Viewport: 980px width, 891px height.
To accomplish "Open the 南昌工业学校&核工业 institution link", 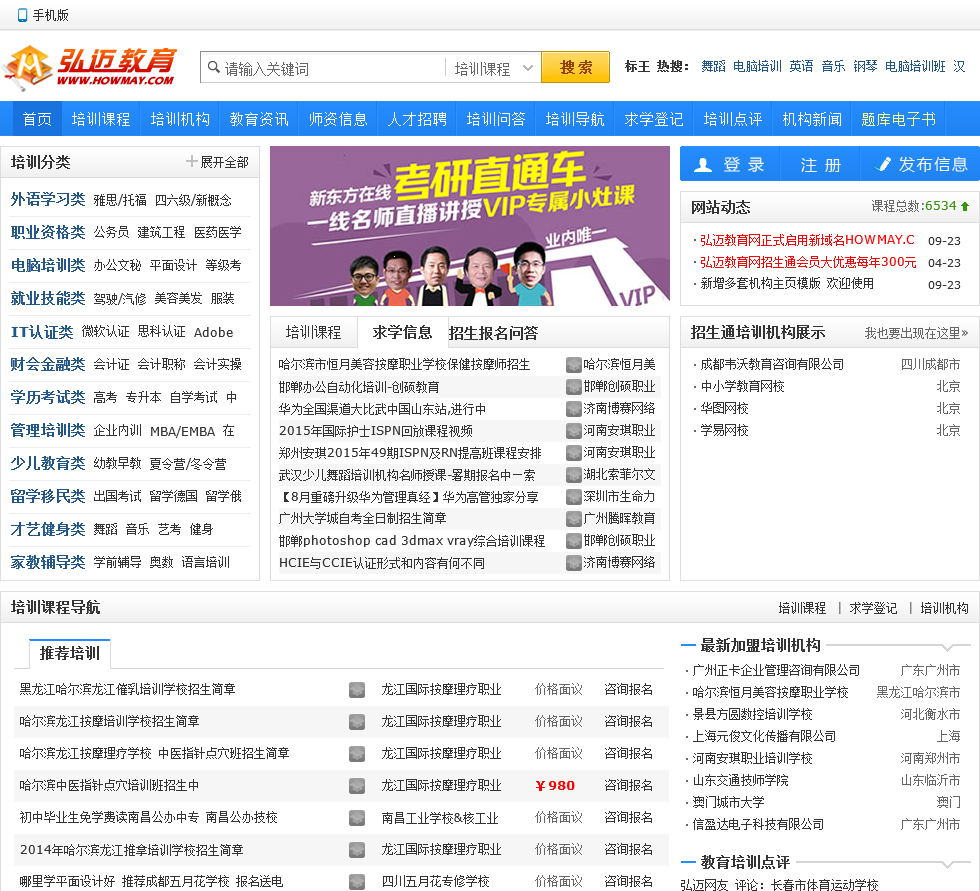I will (440, 817).
